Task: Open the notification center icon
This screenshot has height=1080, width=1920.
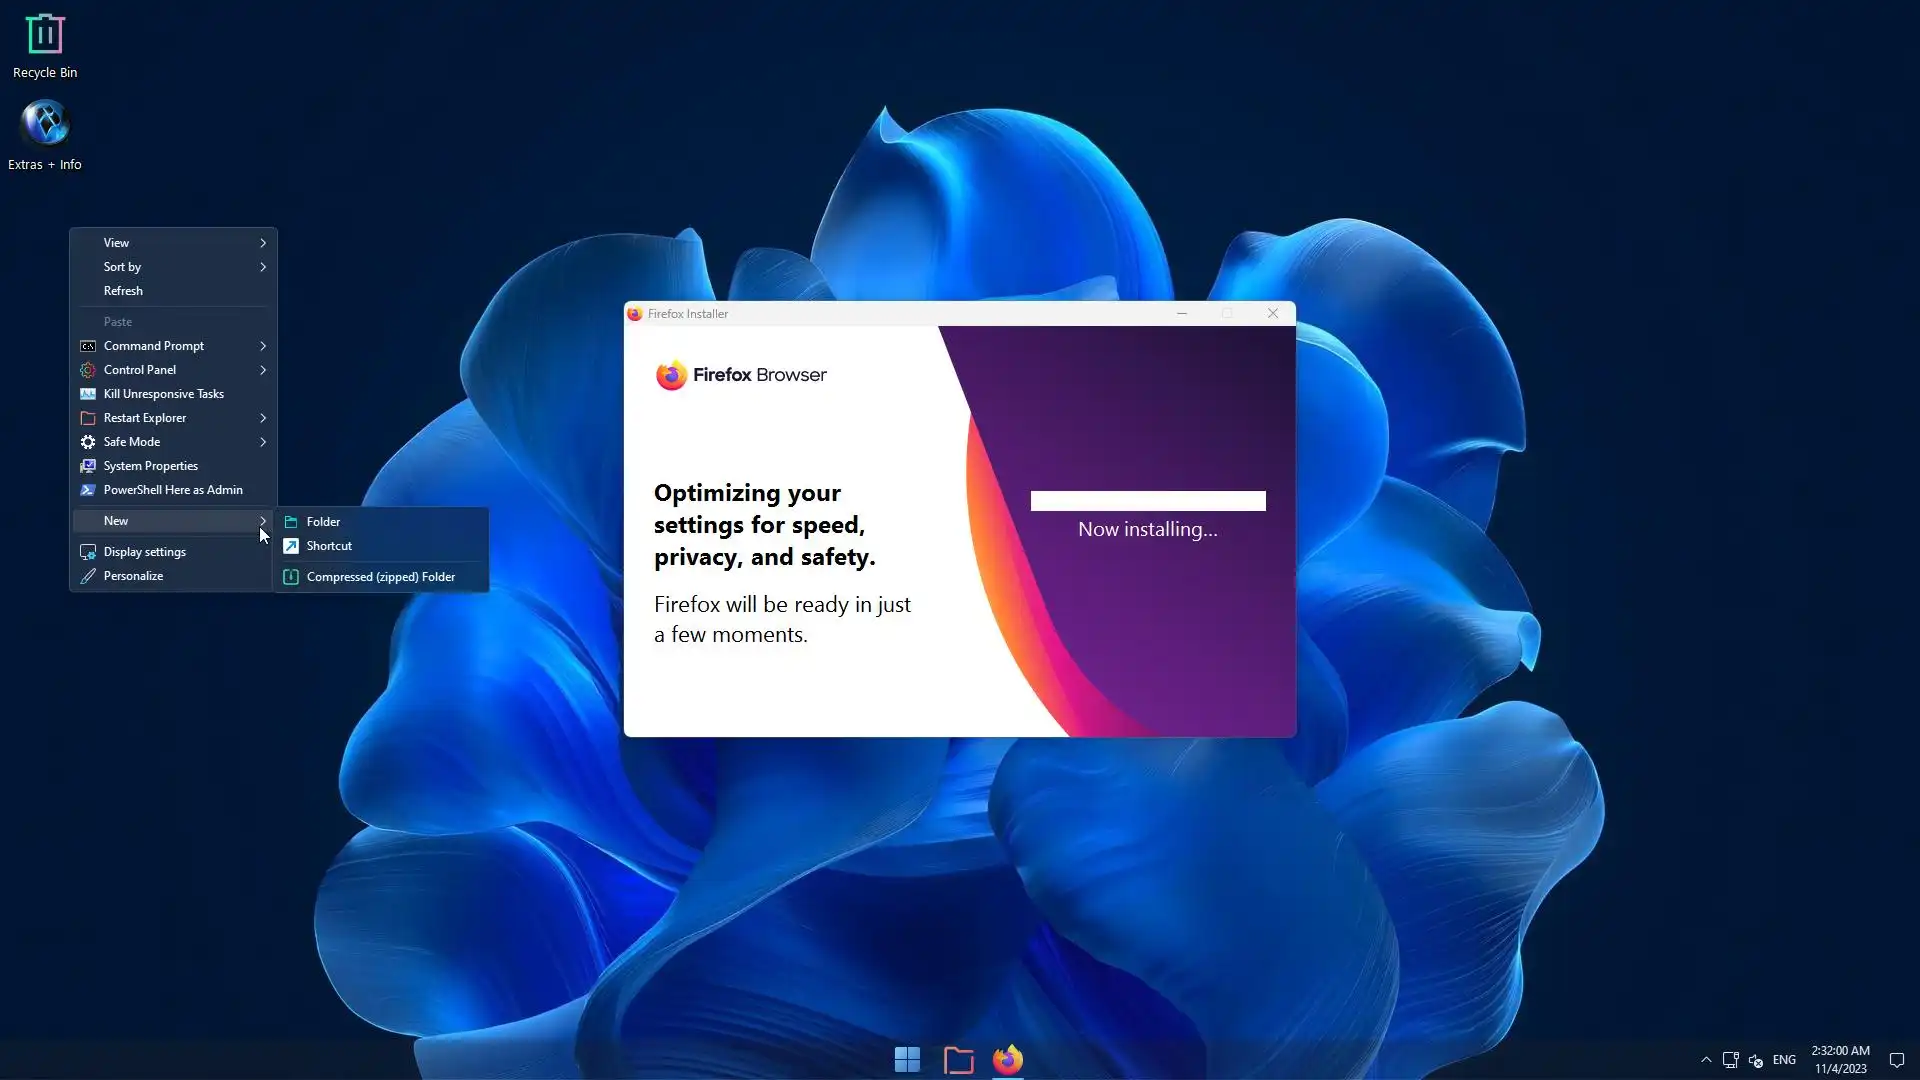Action: pyautogui.click(x=1896, y=1060)
